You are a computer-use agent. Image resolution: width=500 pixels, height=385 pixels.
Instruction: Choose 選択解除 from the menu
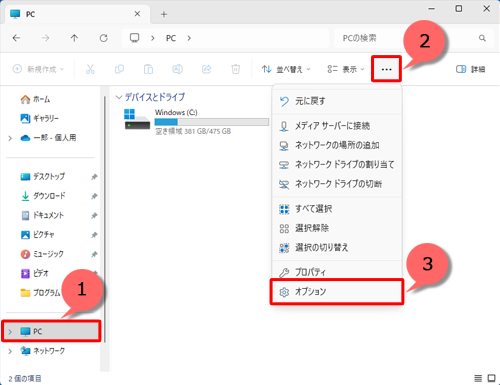(337, 228)
